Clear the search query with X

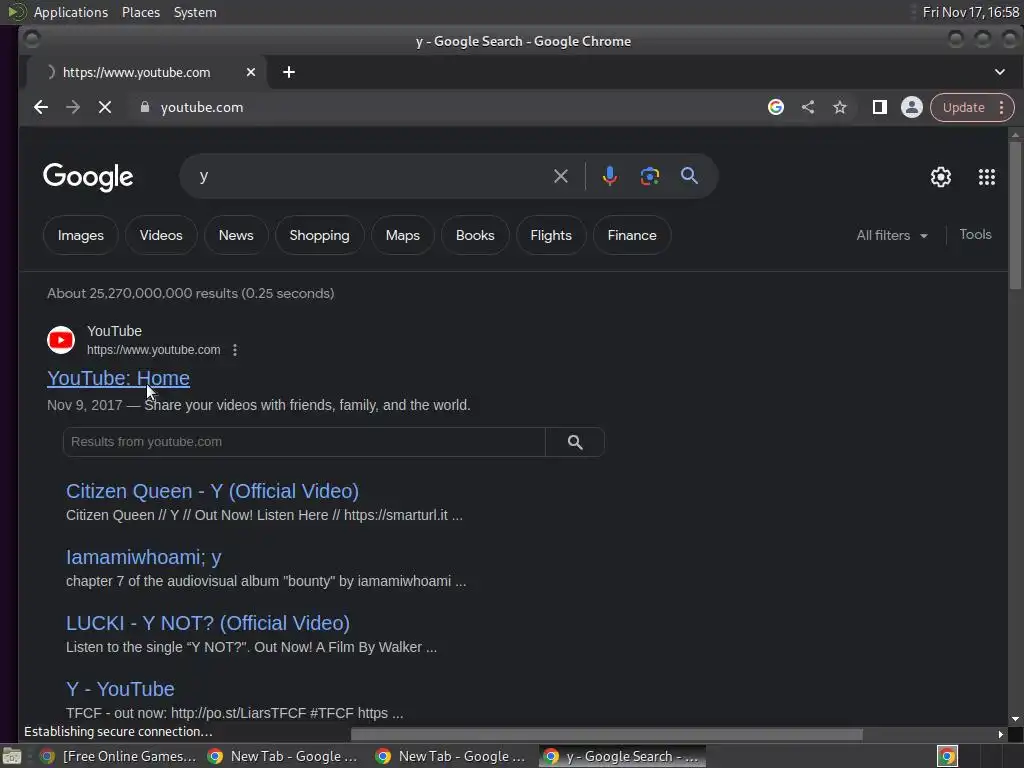point(560,176)
